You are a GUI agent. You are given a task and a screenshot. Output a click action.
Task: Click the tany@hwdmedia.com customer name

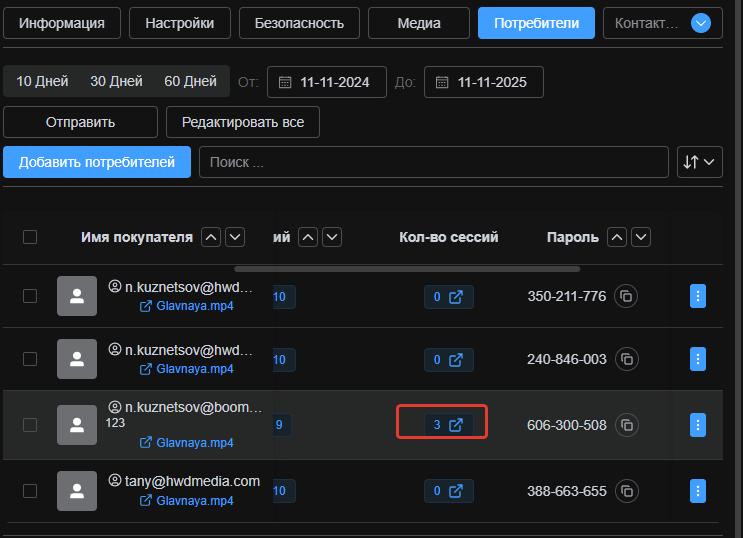point(192,481)
